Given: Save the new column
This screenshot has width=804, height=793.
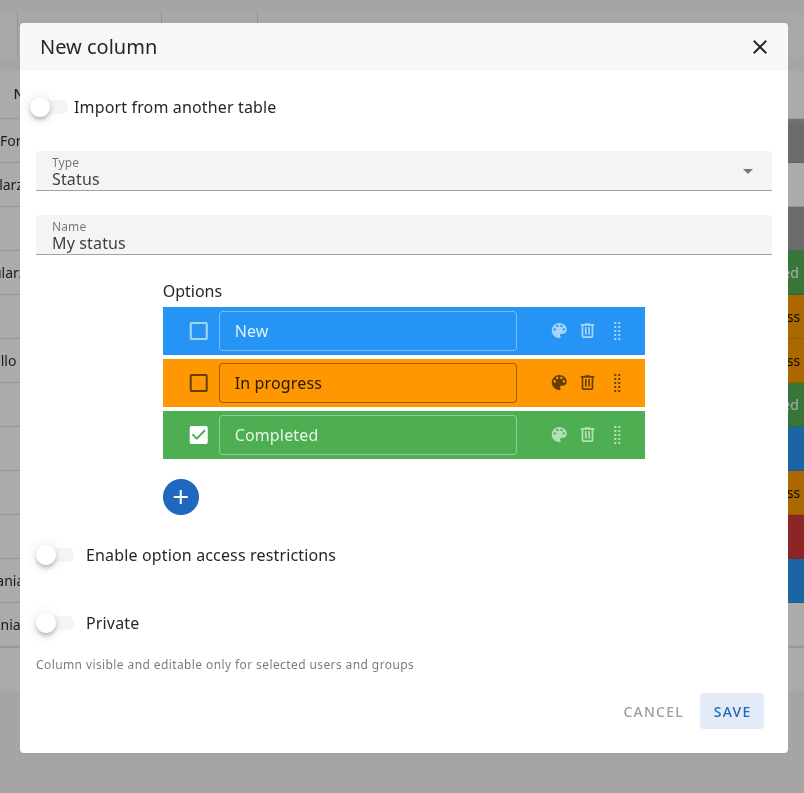Looking at the screenshot, I should [x=732, y=712].
